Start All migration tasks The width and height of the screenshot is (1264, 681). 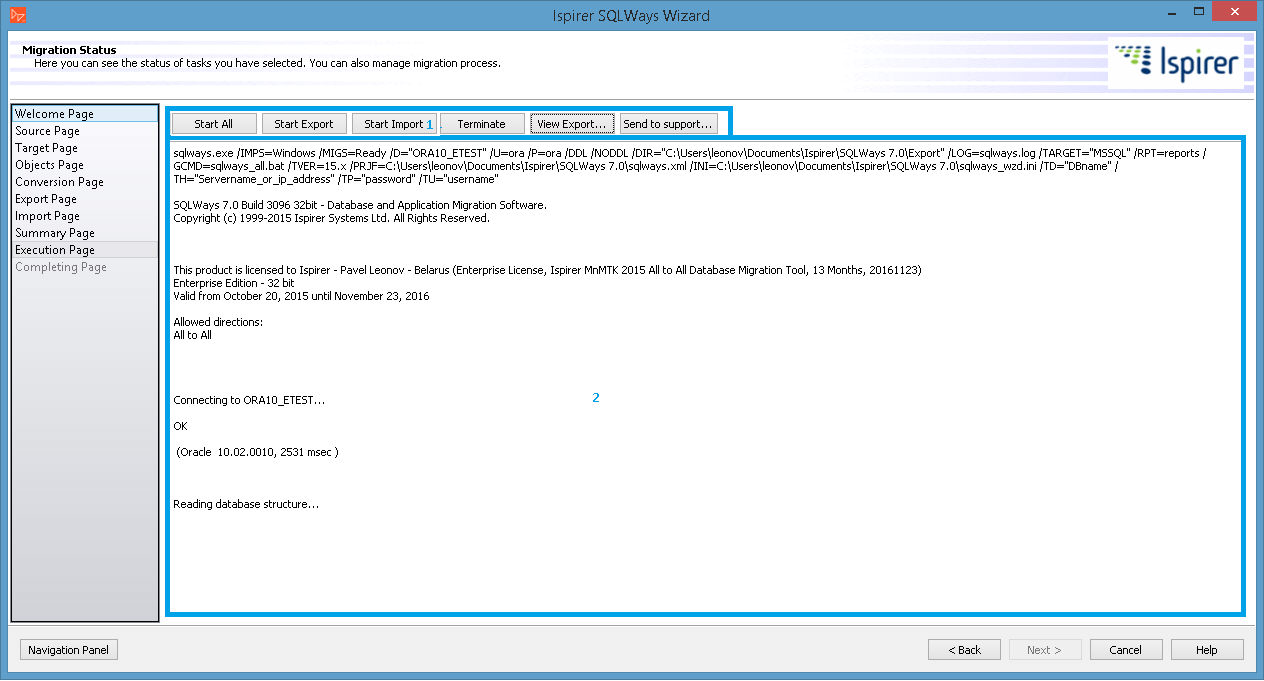213,123
